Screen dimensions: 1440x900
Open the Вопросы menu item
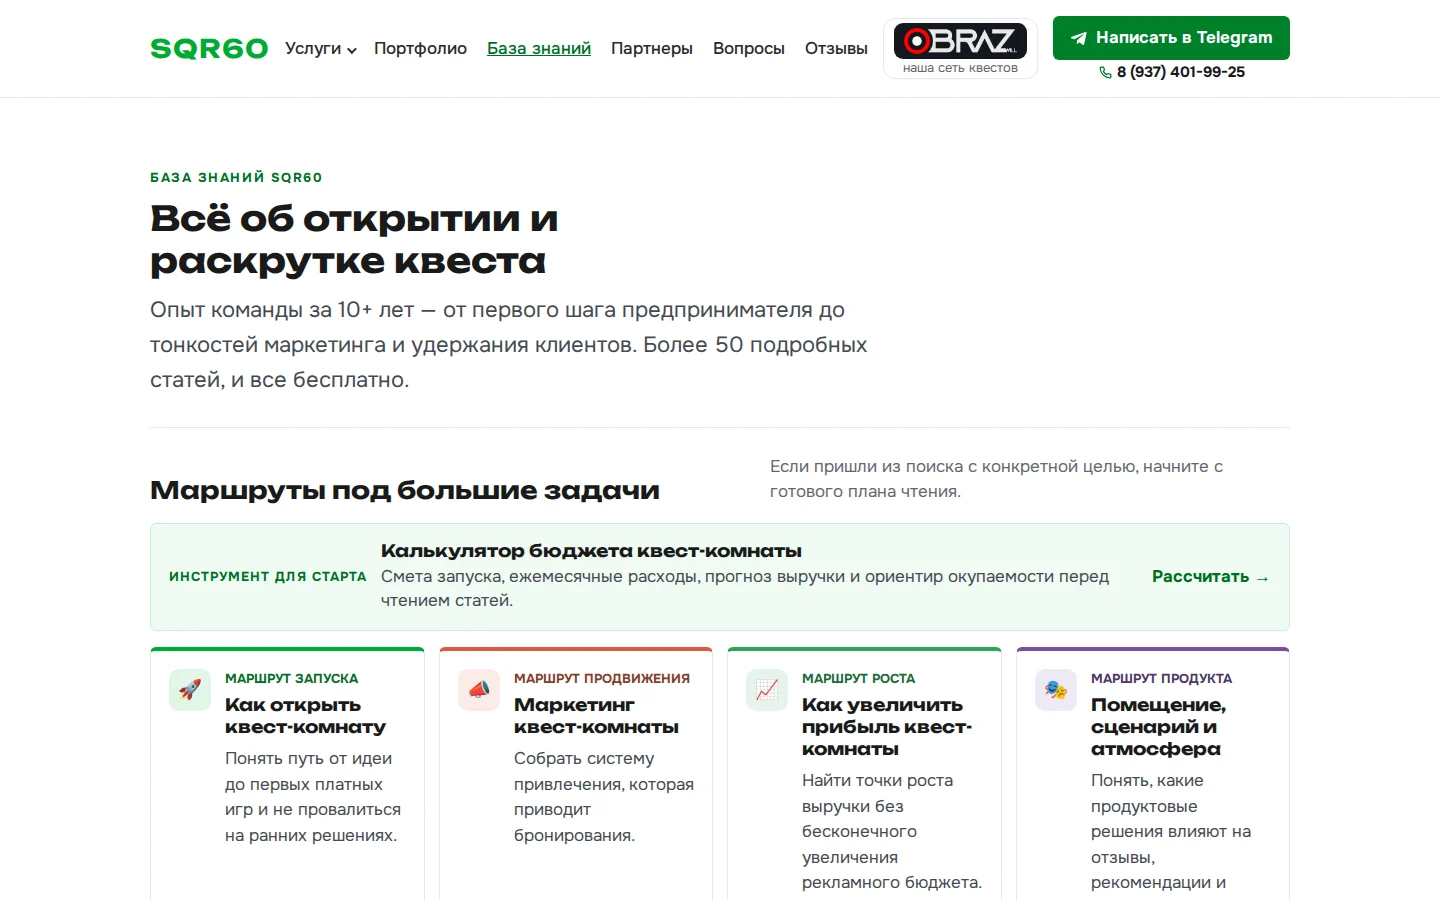point(749,48)
